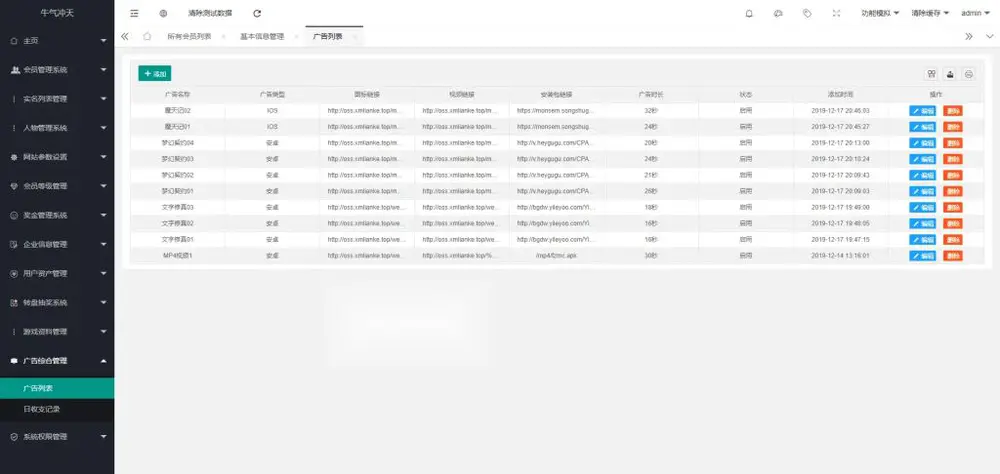Screen dimensions: 1000x474
Task: Open the table column filter icon
Action: (932, 74)
